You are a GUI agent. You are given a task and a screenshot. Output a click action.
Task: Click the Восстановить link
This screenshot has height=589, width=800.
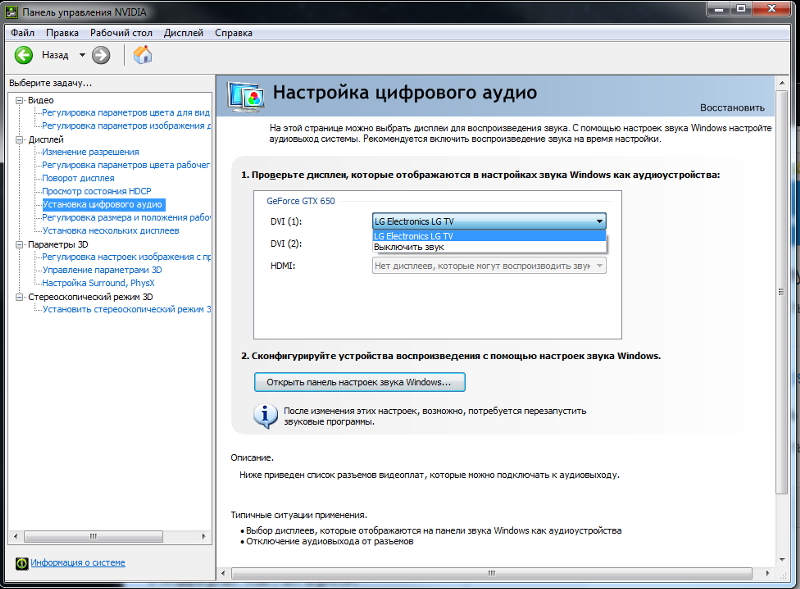pyautogui.click(x=732, y=107)
